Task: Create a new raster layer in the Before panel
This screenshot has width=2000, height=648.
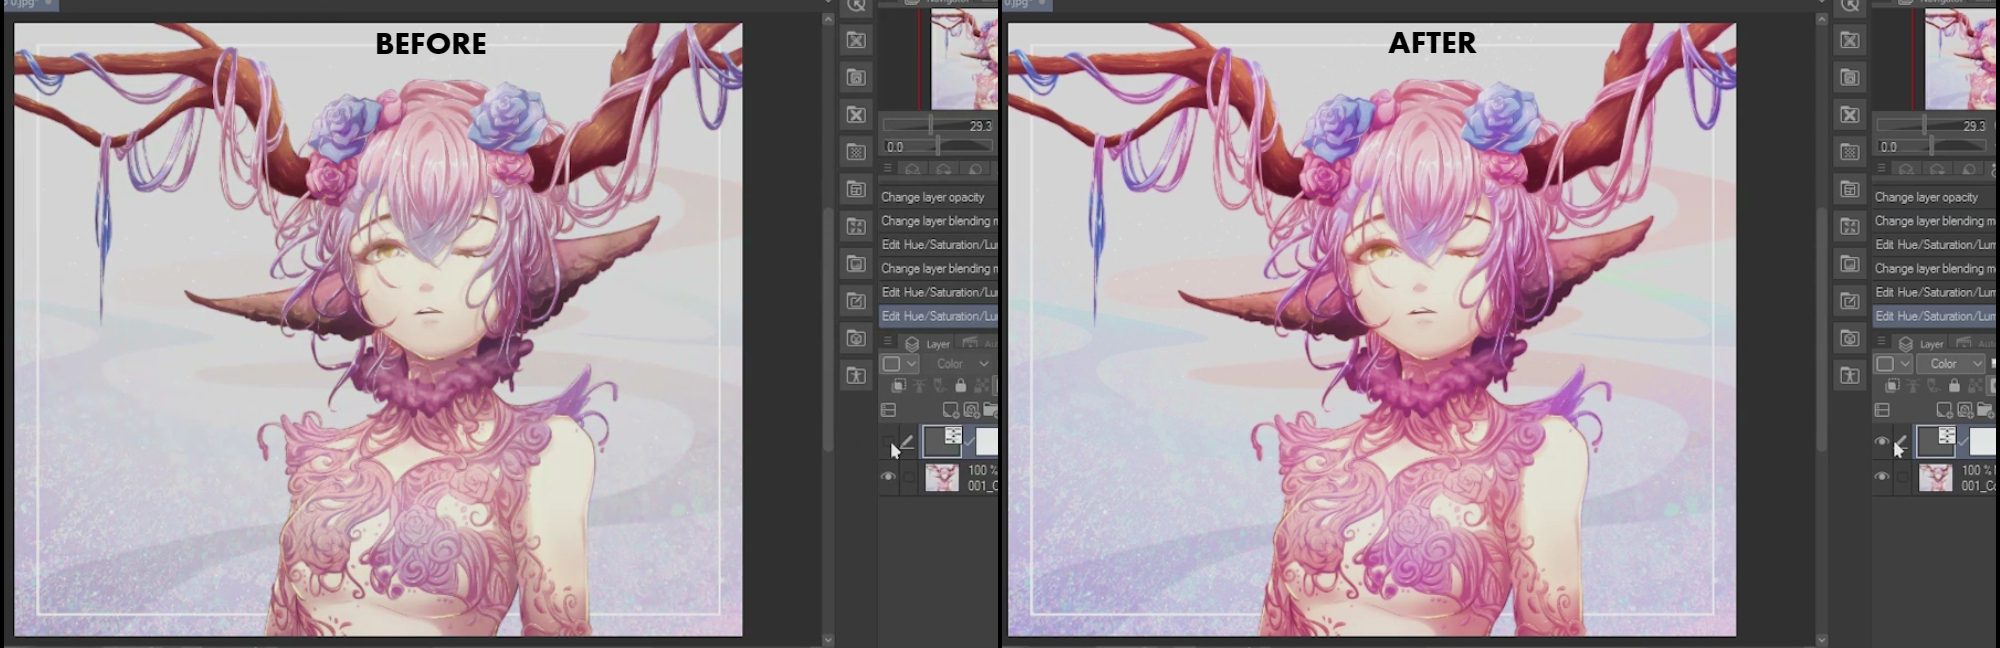Action: coord(951,410)
